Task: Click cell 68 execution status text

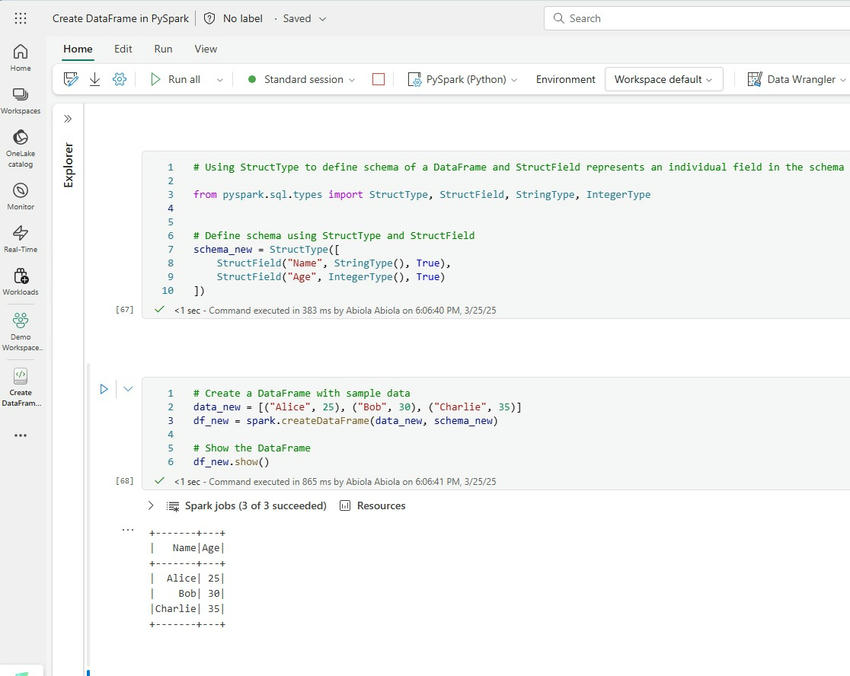Action: click(x=334, y=482)
